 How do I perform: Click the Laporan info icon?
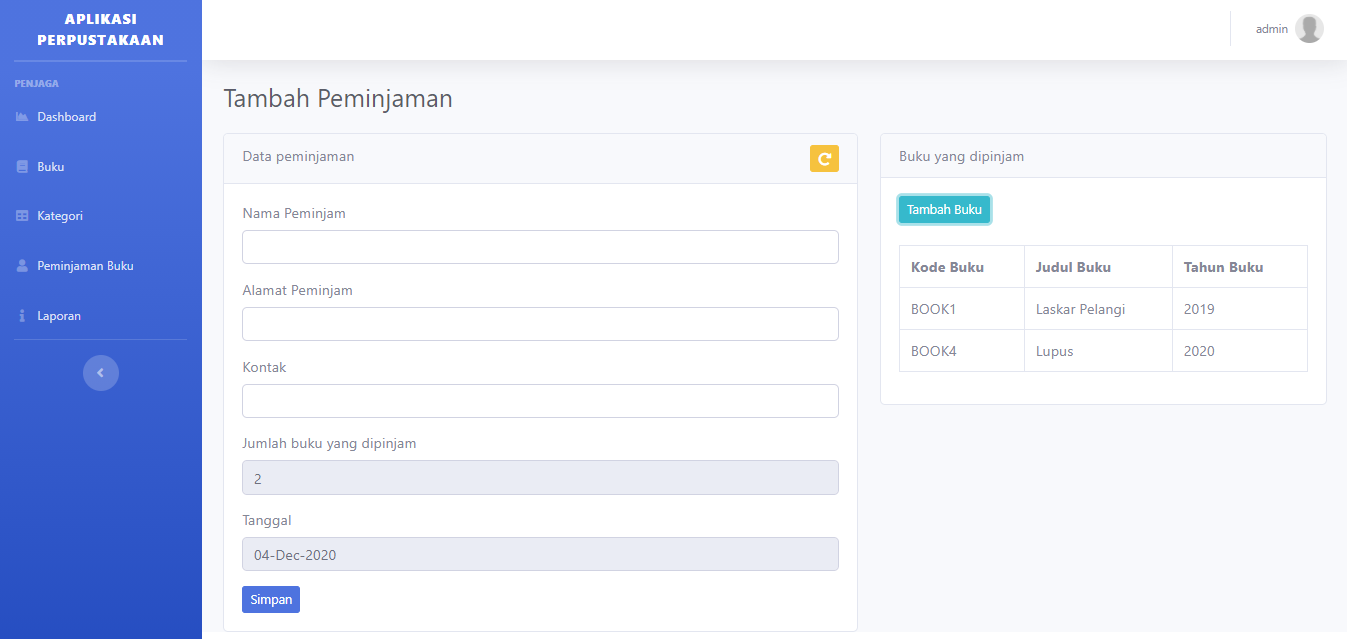click(22, 316)
